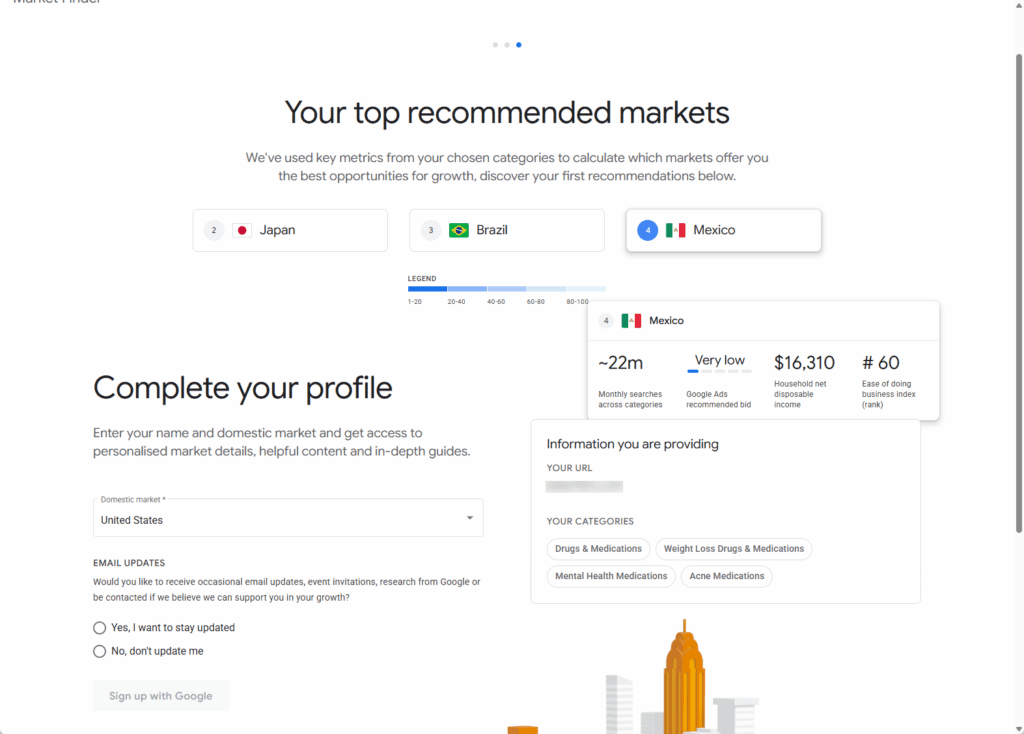The image size is (1024, 734).
Task: Click the rank badge 2 on the Japan card
Action: point(213,229)
